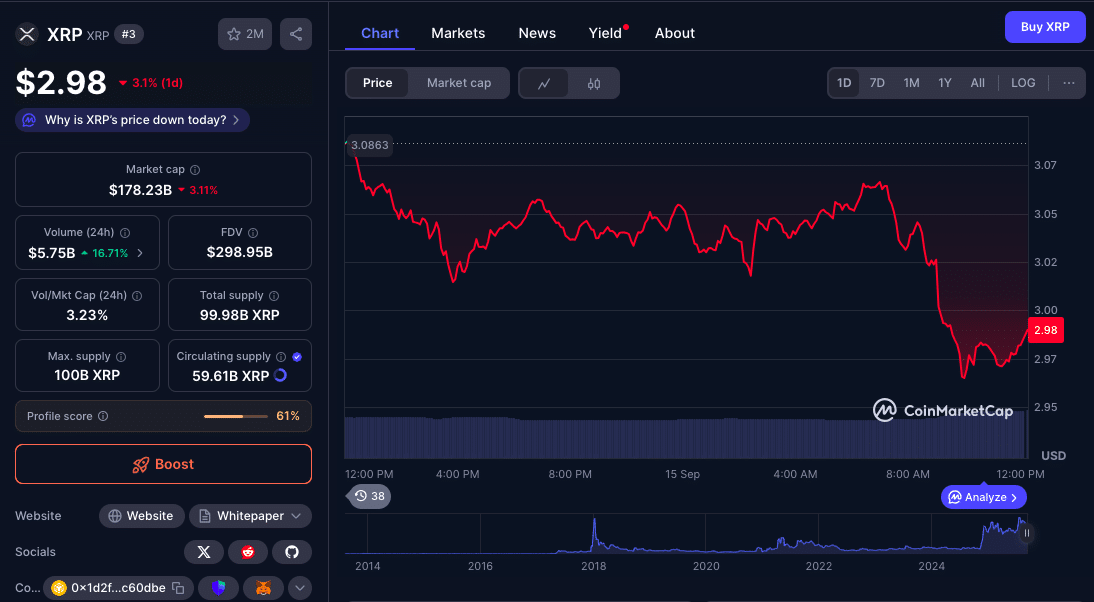Click the #3 rank badge
1094x602 pixels.
pos(128,34)
